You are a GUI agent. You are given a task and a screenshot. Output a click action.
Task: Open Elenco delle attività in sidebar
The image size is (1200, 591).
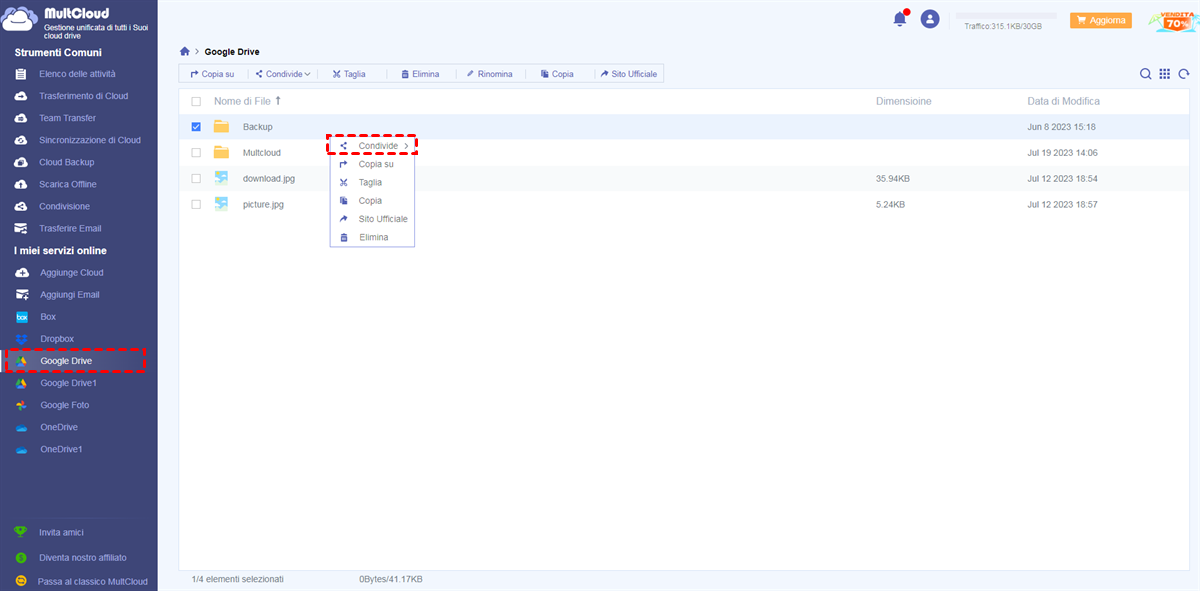pos(79,74)
